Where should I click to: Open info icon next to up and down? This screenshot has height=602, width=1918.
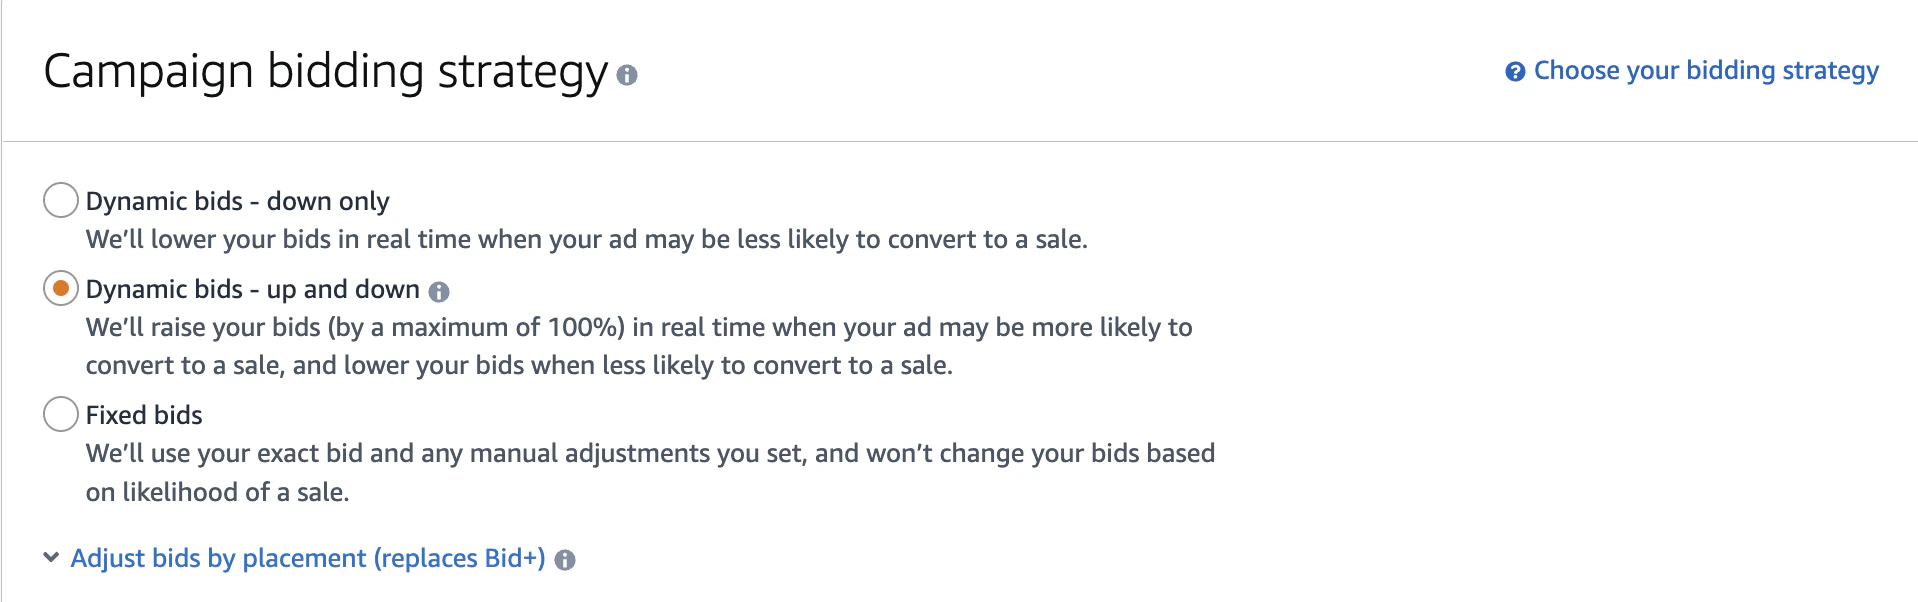pyautogui.click(x=439, y=292)
